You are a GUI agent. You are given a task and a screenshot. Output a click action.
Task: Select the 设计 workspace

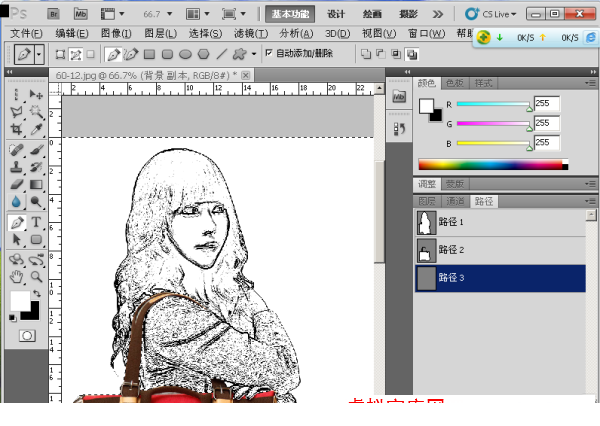click(x=336, y=14)
